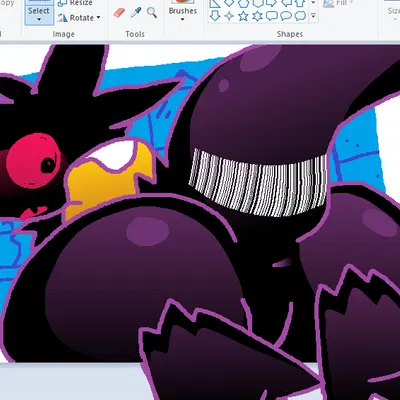
Task: Expand the full Shapes gallery
Action: click(313, 16)
